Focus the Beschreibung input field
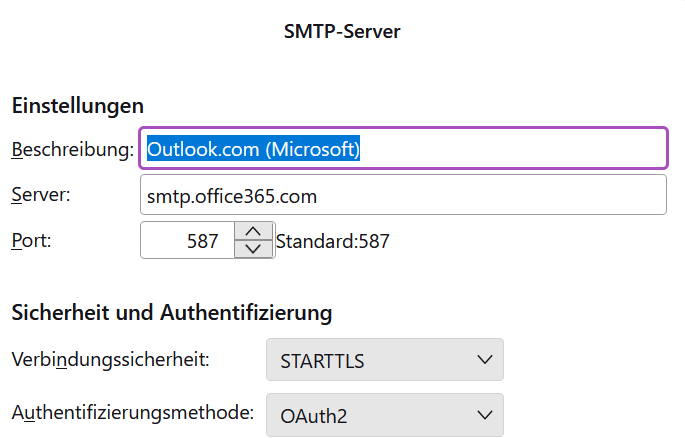 coord(510,149)
